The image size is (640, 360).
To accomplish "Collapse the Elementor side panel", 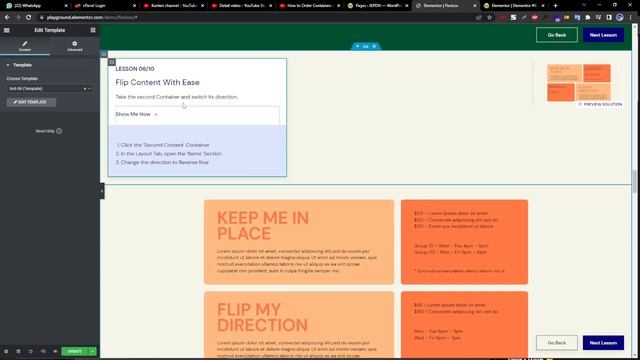I will (102, 191).
